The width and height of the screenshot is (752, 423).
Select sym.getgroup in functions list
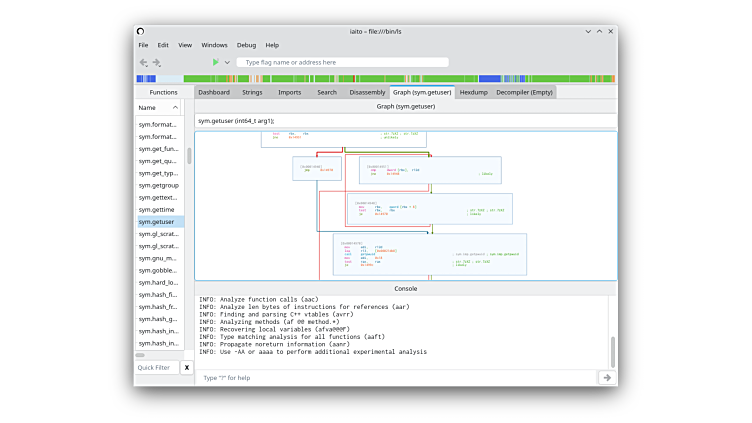(x=158, y=185)
